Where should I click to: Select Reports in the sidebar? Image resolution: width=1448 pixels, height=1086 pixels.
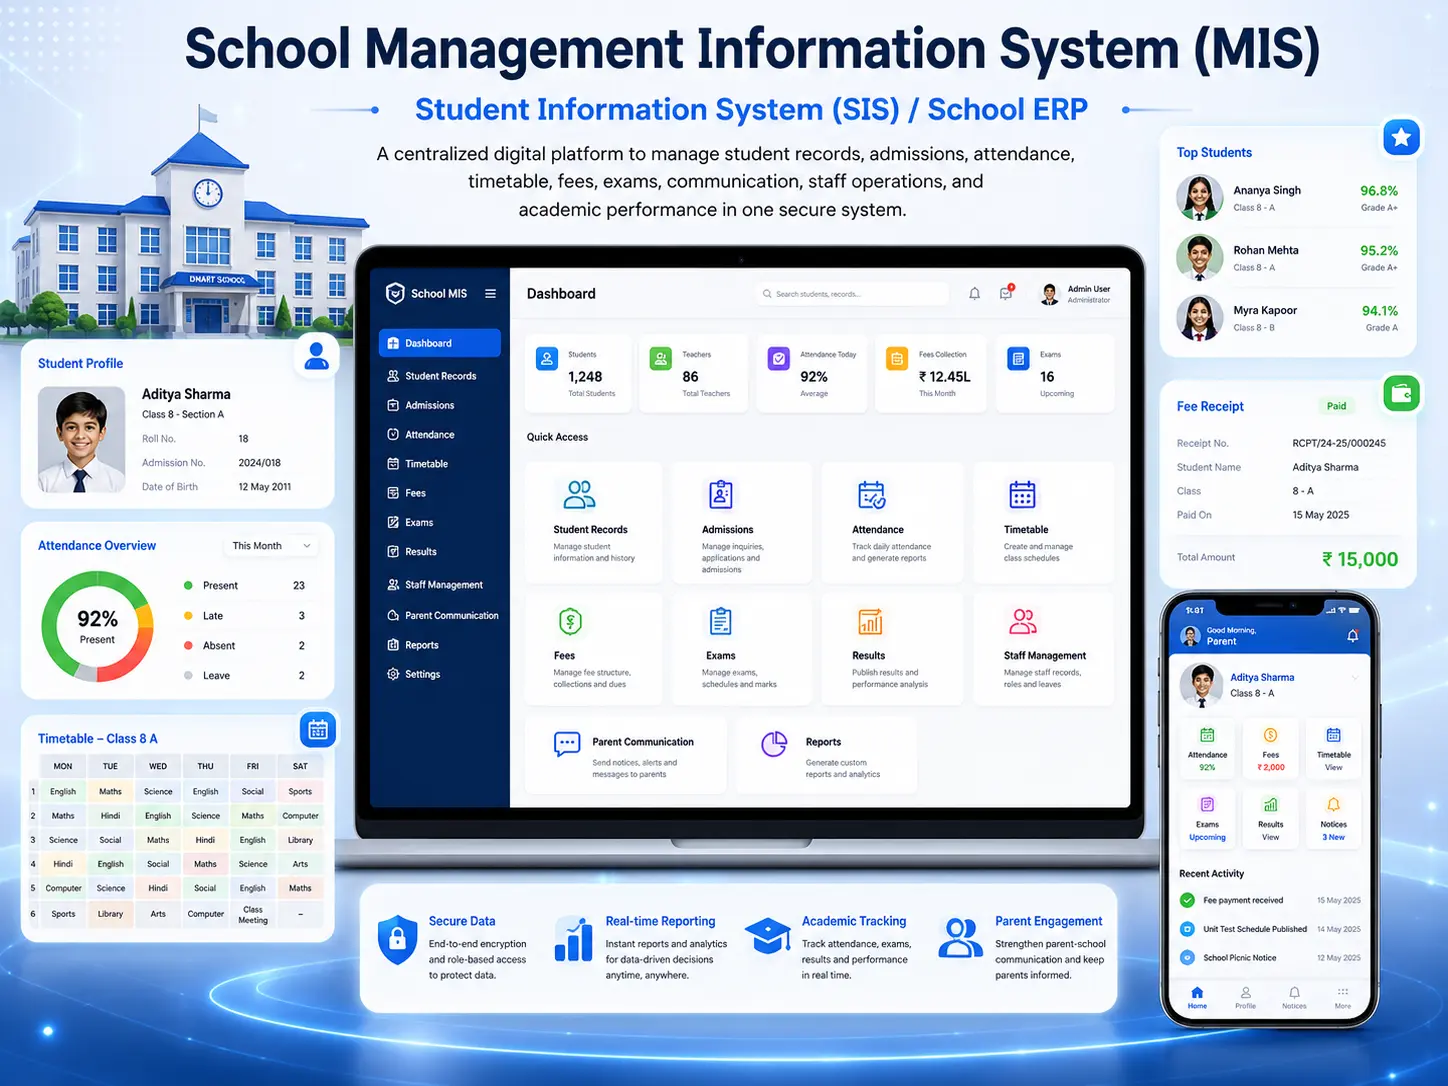[x=440, y=645]
